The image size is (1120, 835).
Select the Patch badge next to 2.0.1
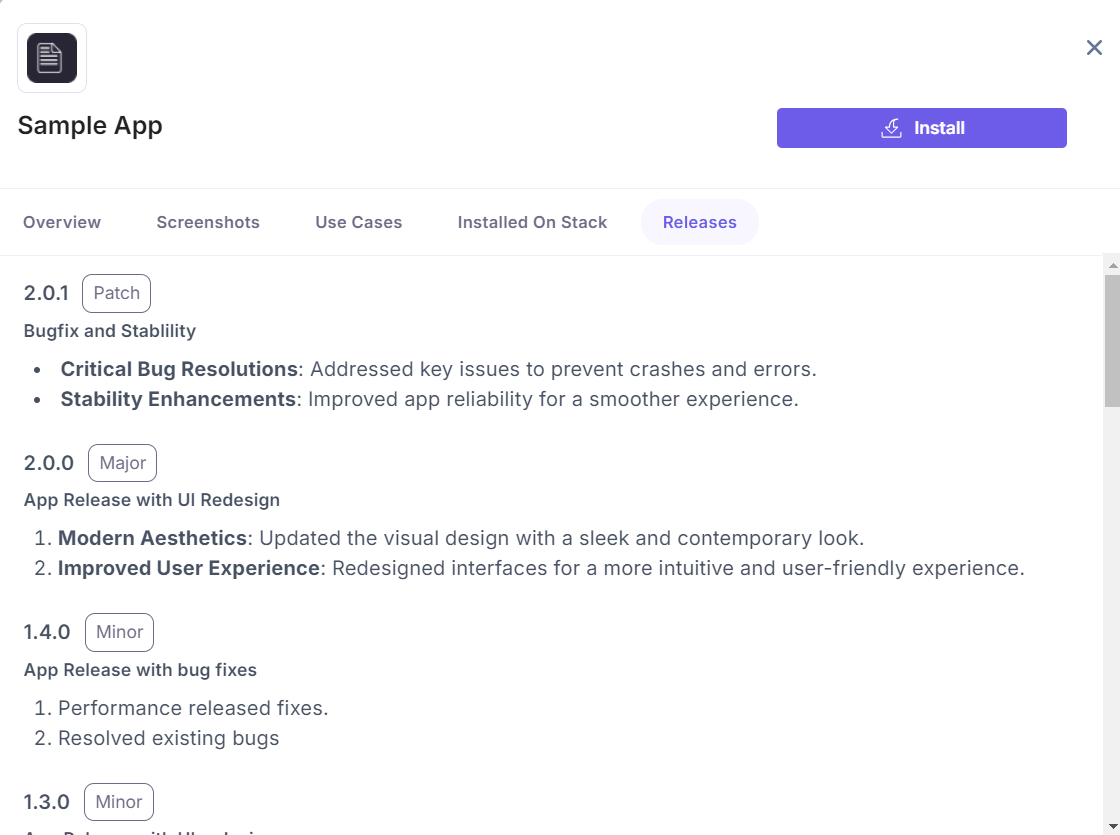pos(116,293)
